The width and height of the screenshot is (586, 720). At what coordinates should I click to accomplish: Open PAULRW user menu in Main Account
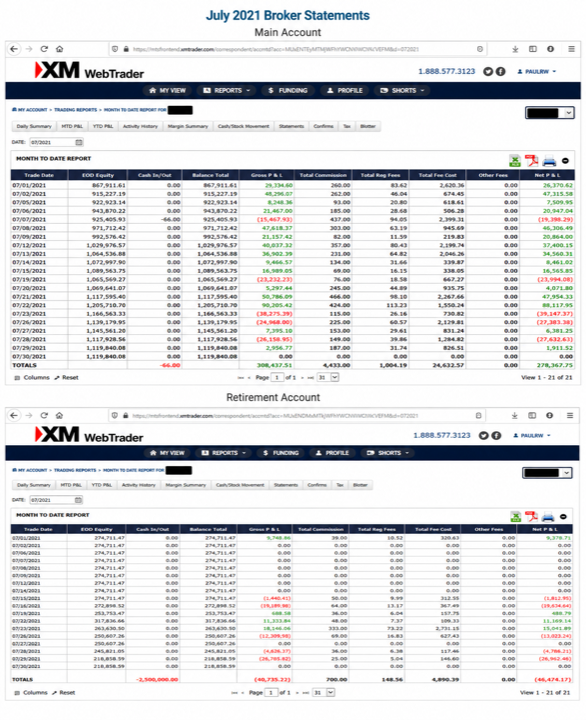coord(536,72)
